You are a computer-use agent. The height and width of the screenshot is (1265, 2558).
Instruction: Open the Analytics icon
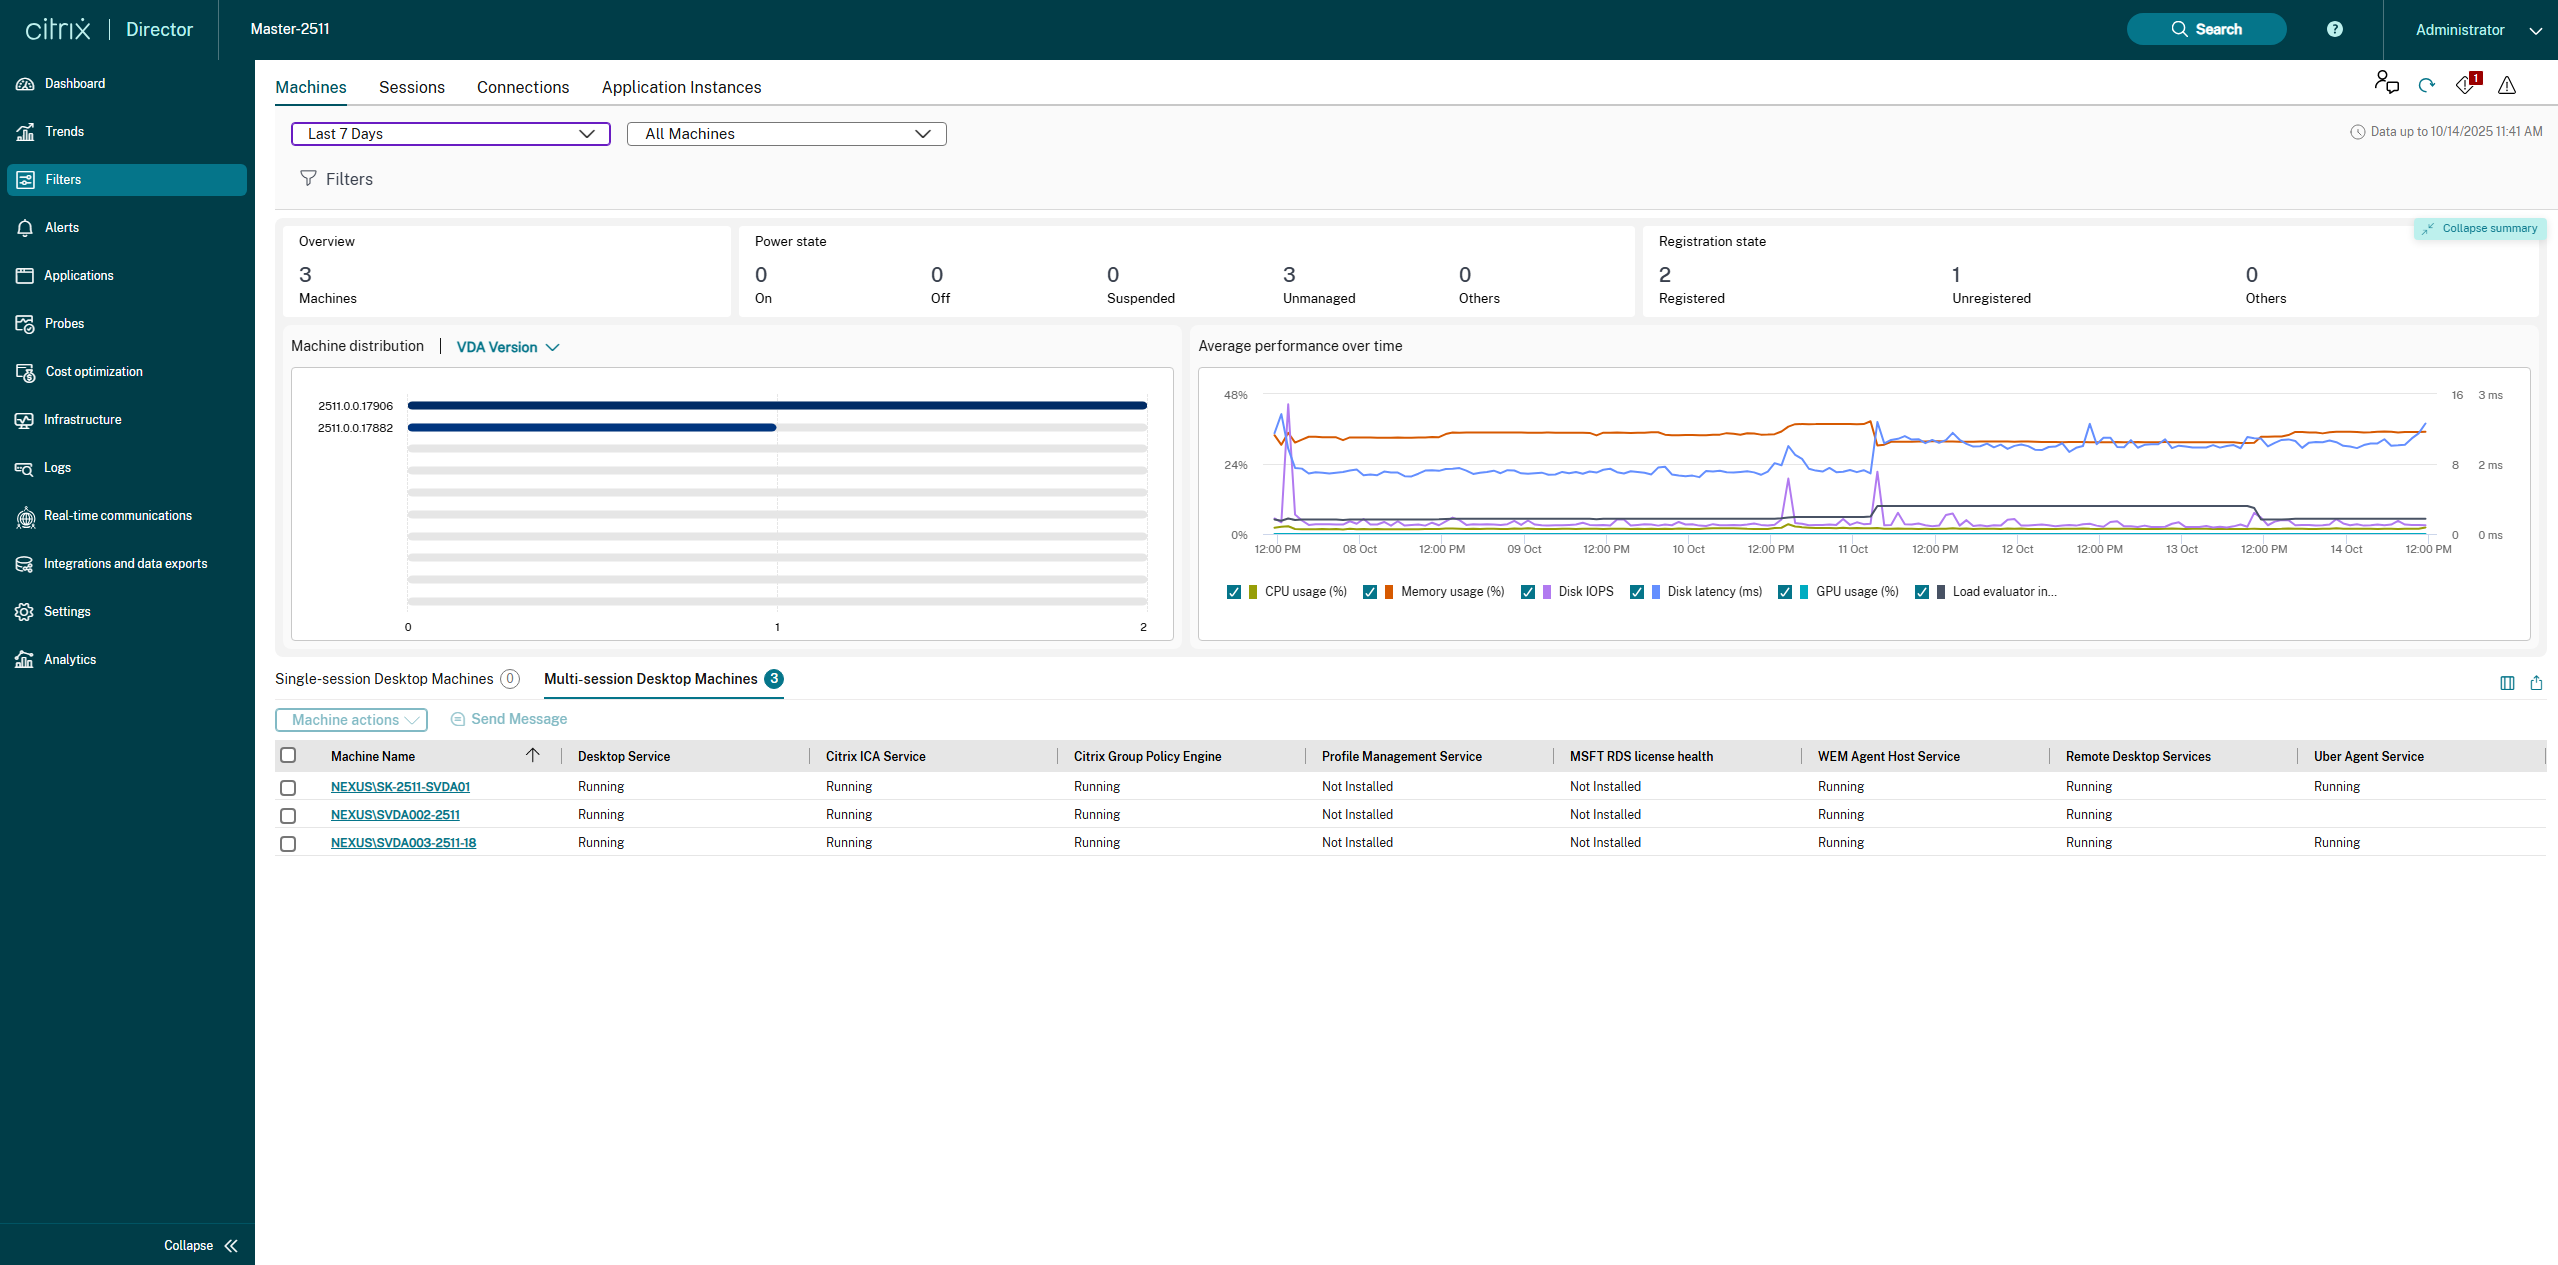pos(25,660)
